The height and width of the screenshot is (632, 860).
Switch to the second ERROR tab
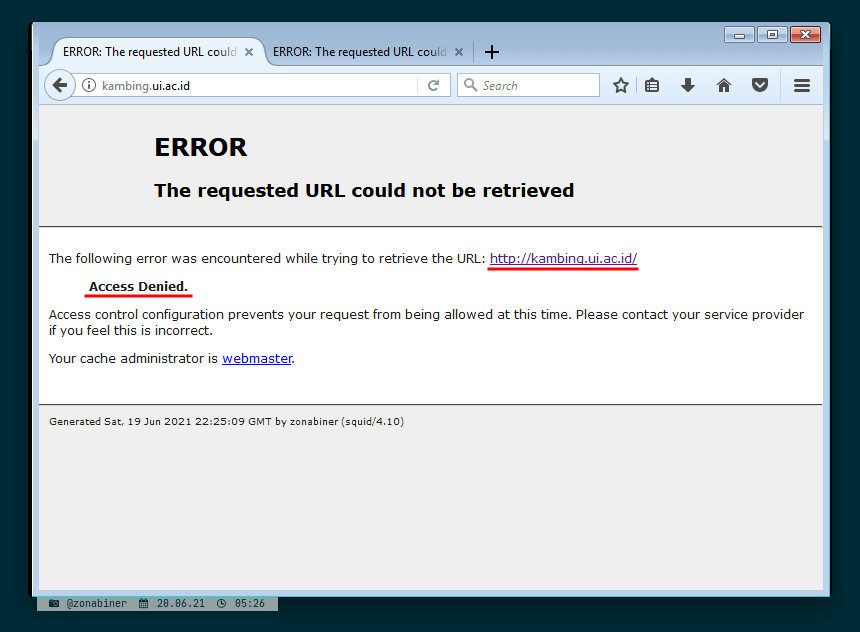point(355,51)
